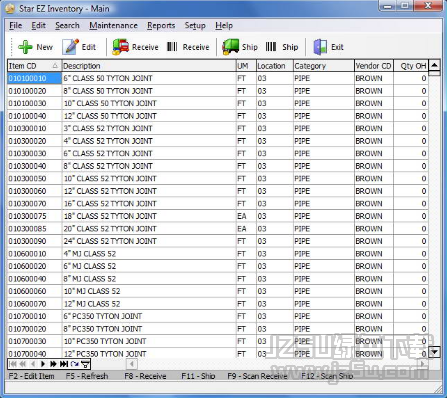
Task: Click the green plus New icon
Action: [25, 47]
